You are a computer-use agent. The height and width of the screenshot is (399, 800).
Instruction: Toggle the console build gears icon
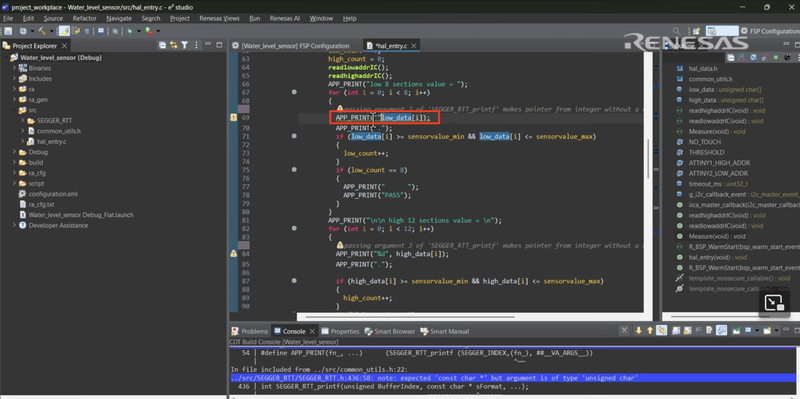(x=661, y=331)
